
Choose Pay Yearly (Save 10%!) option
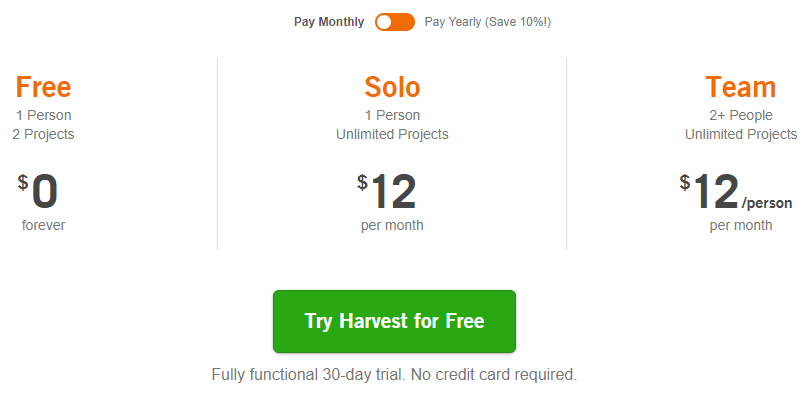point(487,22)
